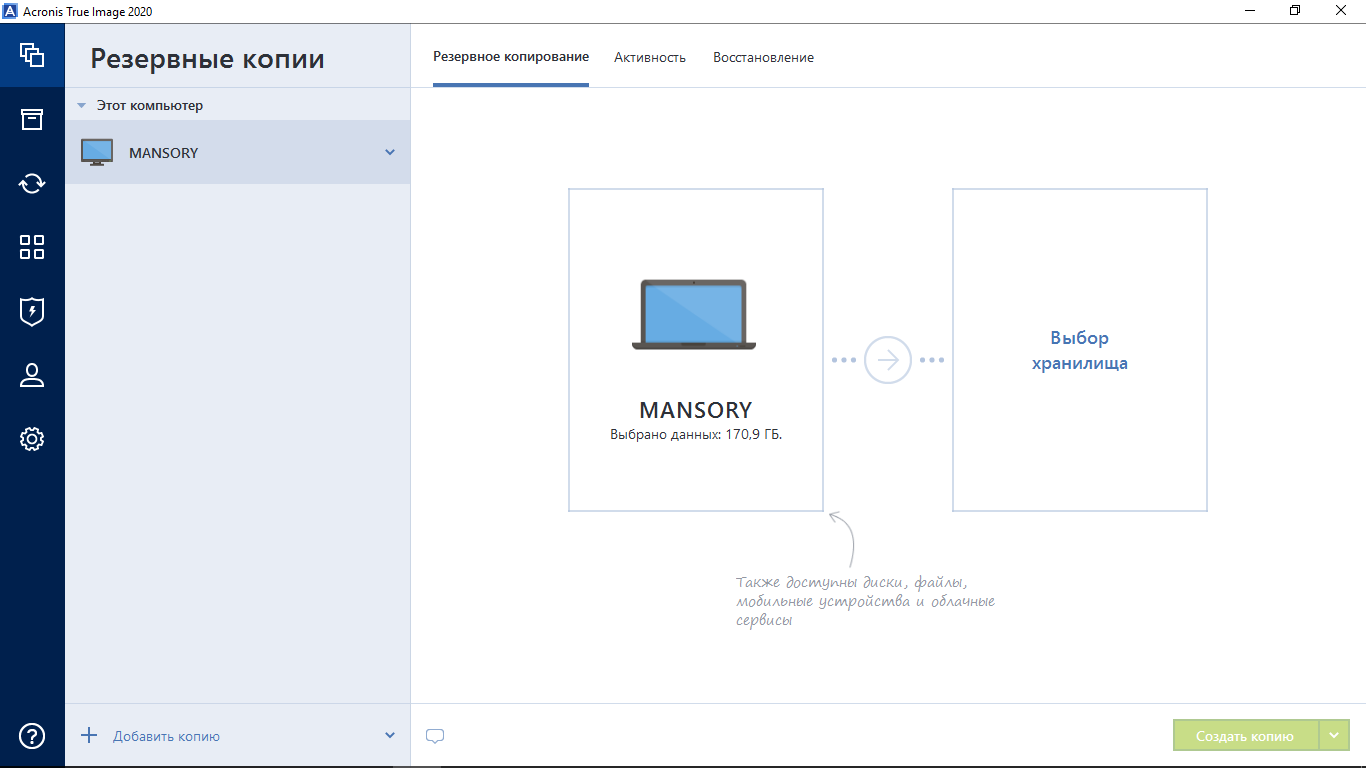
Task: Open the Settings gear sidebar icon
Action: tap(32, 439)
